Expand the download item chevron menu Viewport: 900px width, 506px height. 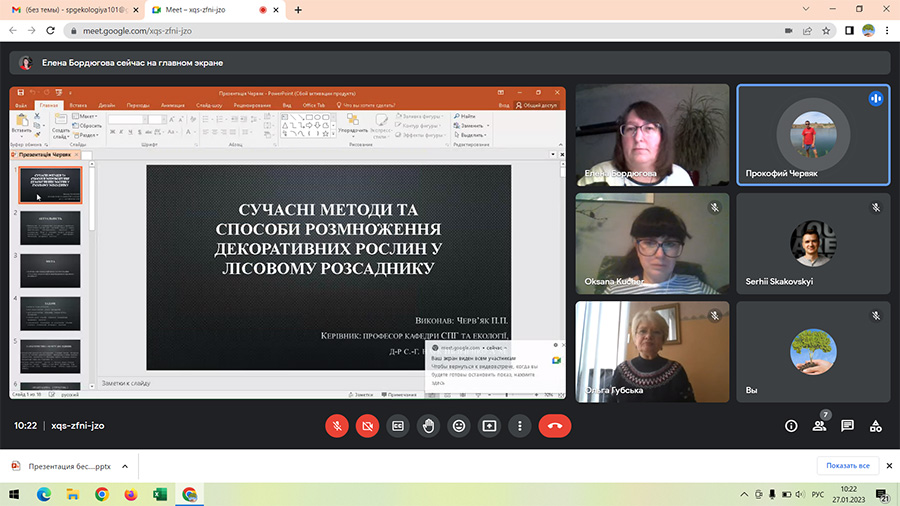coord(125,466)
